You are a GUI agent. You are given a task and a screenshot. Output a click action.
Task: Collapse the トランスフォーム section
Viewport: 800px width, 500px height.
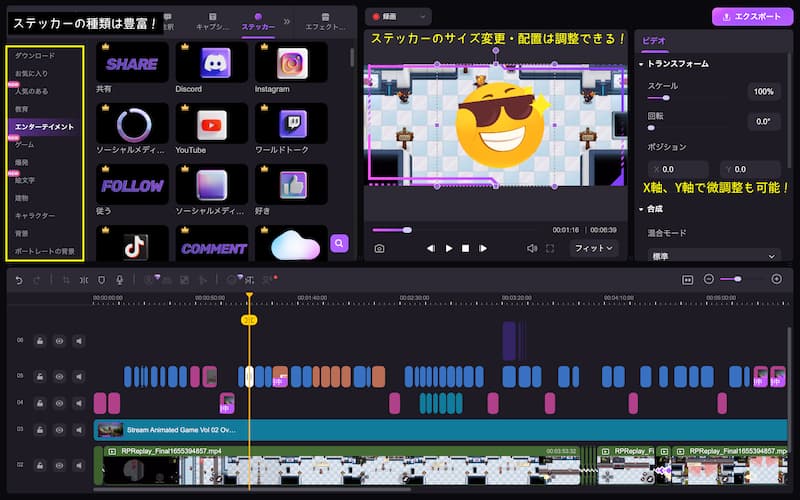pyautogui.click(x=641, y=64)
